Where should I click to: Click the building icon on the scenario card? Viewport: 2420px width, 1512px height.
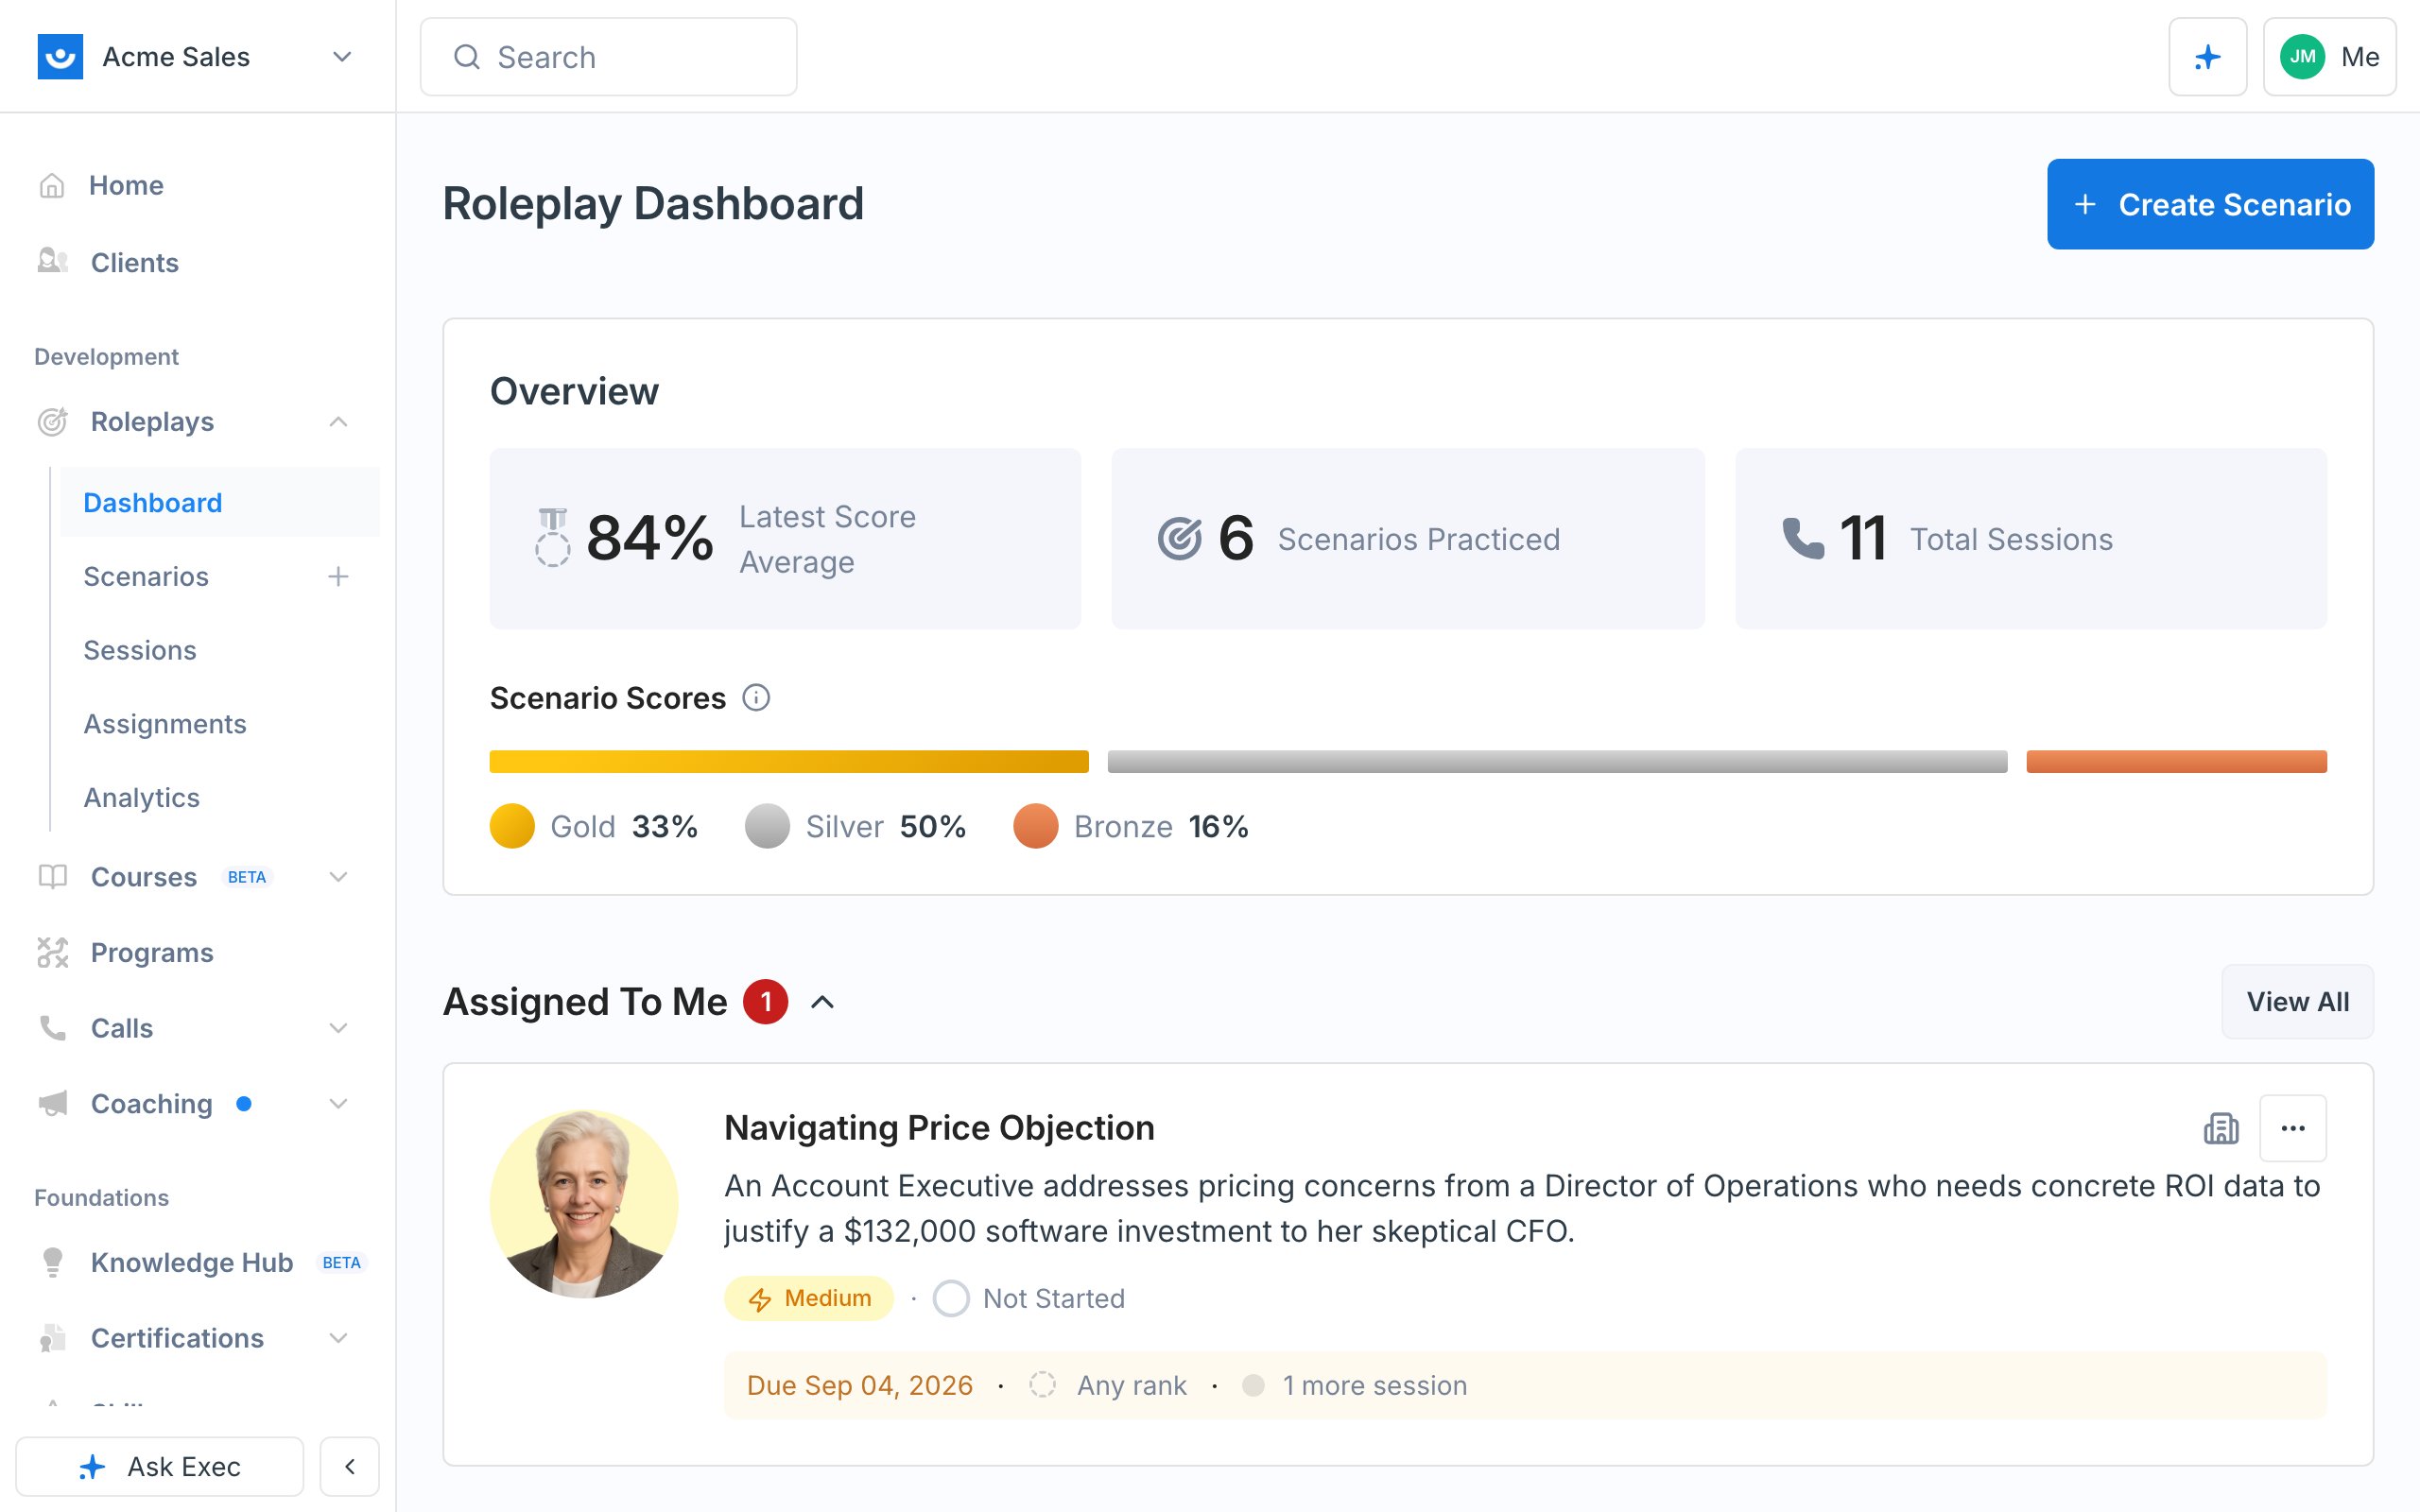pos(2221,1128)
